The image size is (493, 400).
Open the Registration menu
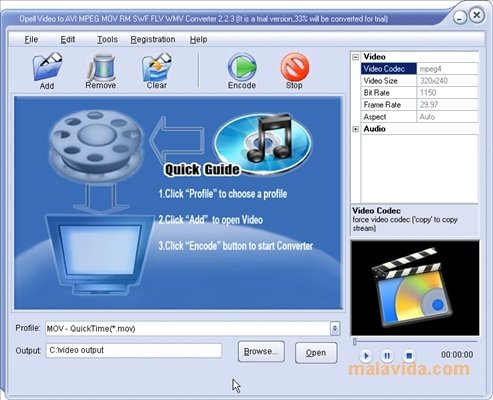coord(153,39)
